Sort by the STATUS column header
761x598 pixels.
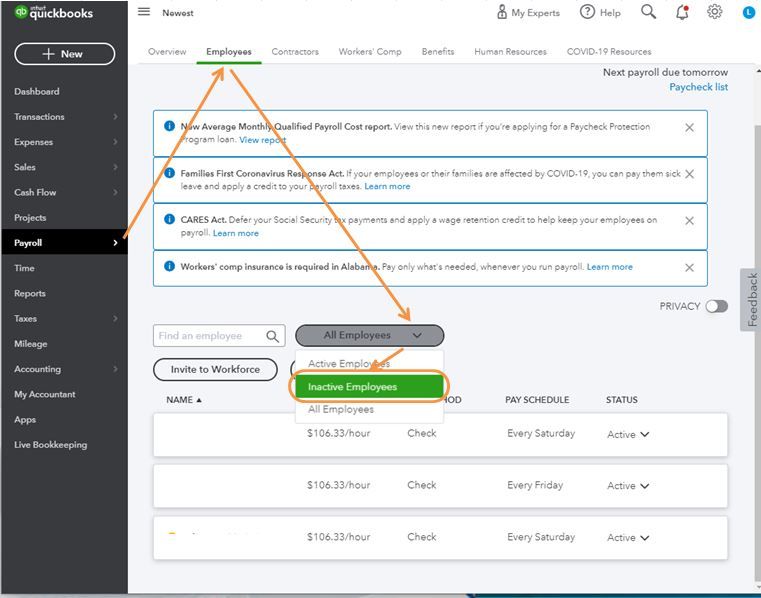(622, 400)
